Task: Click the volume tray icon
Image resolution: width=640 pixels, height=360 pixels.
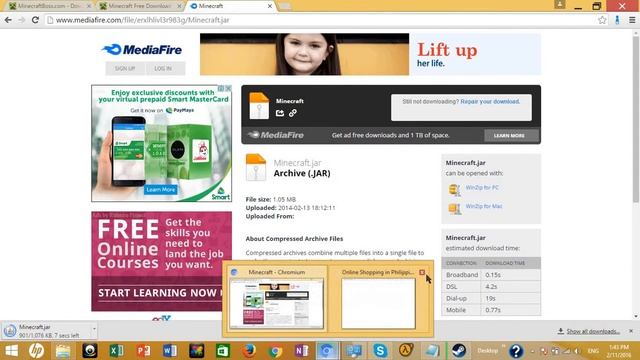Action: pos(577,351)
